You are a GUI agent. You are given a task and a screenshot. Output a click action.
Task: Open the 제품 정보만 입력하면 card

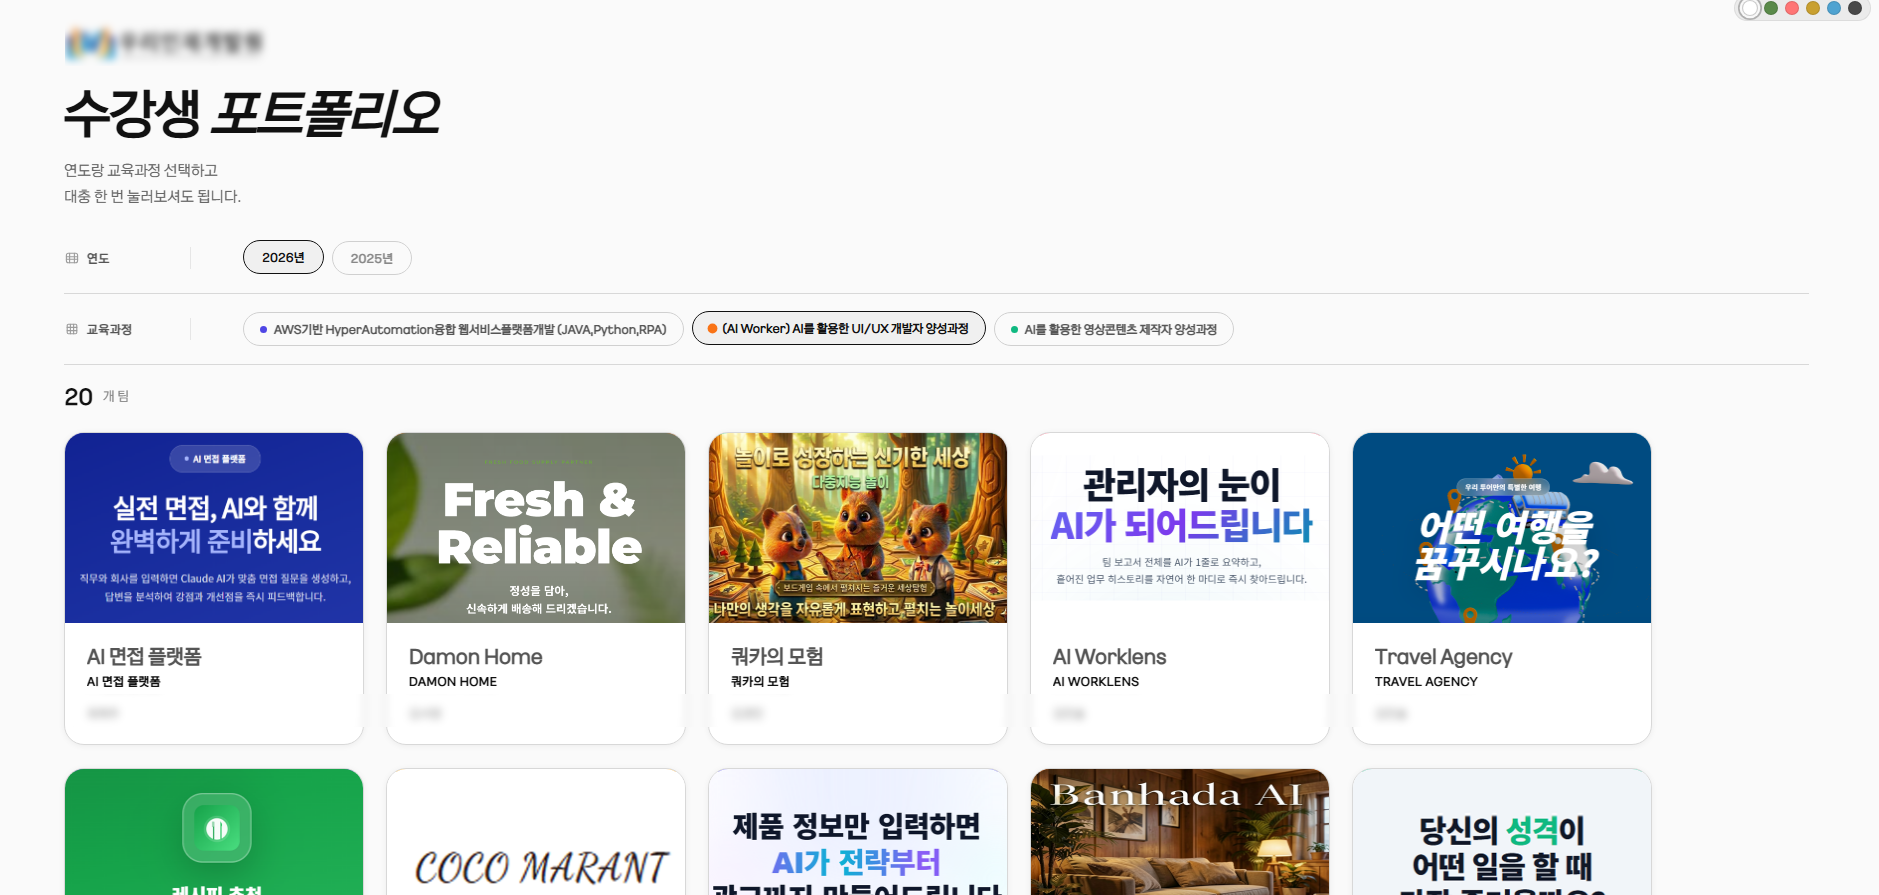858,832
